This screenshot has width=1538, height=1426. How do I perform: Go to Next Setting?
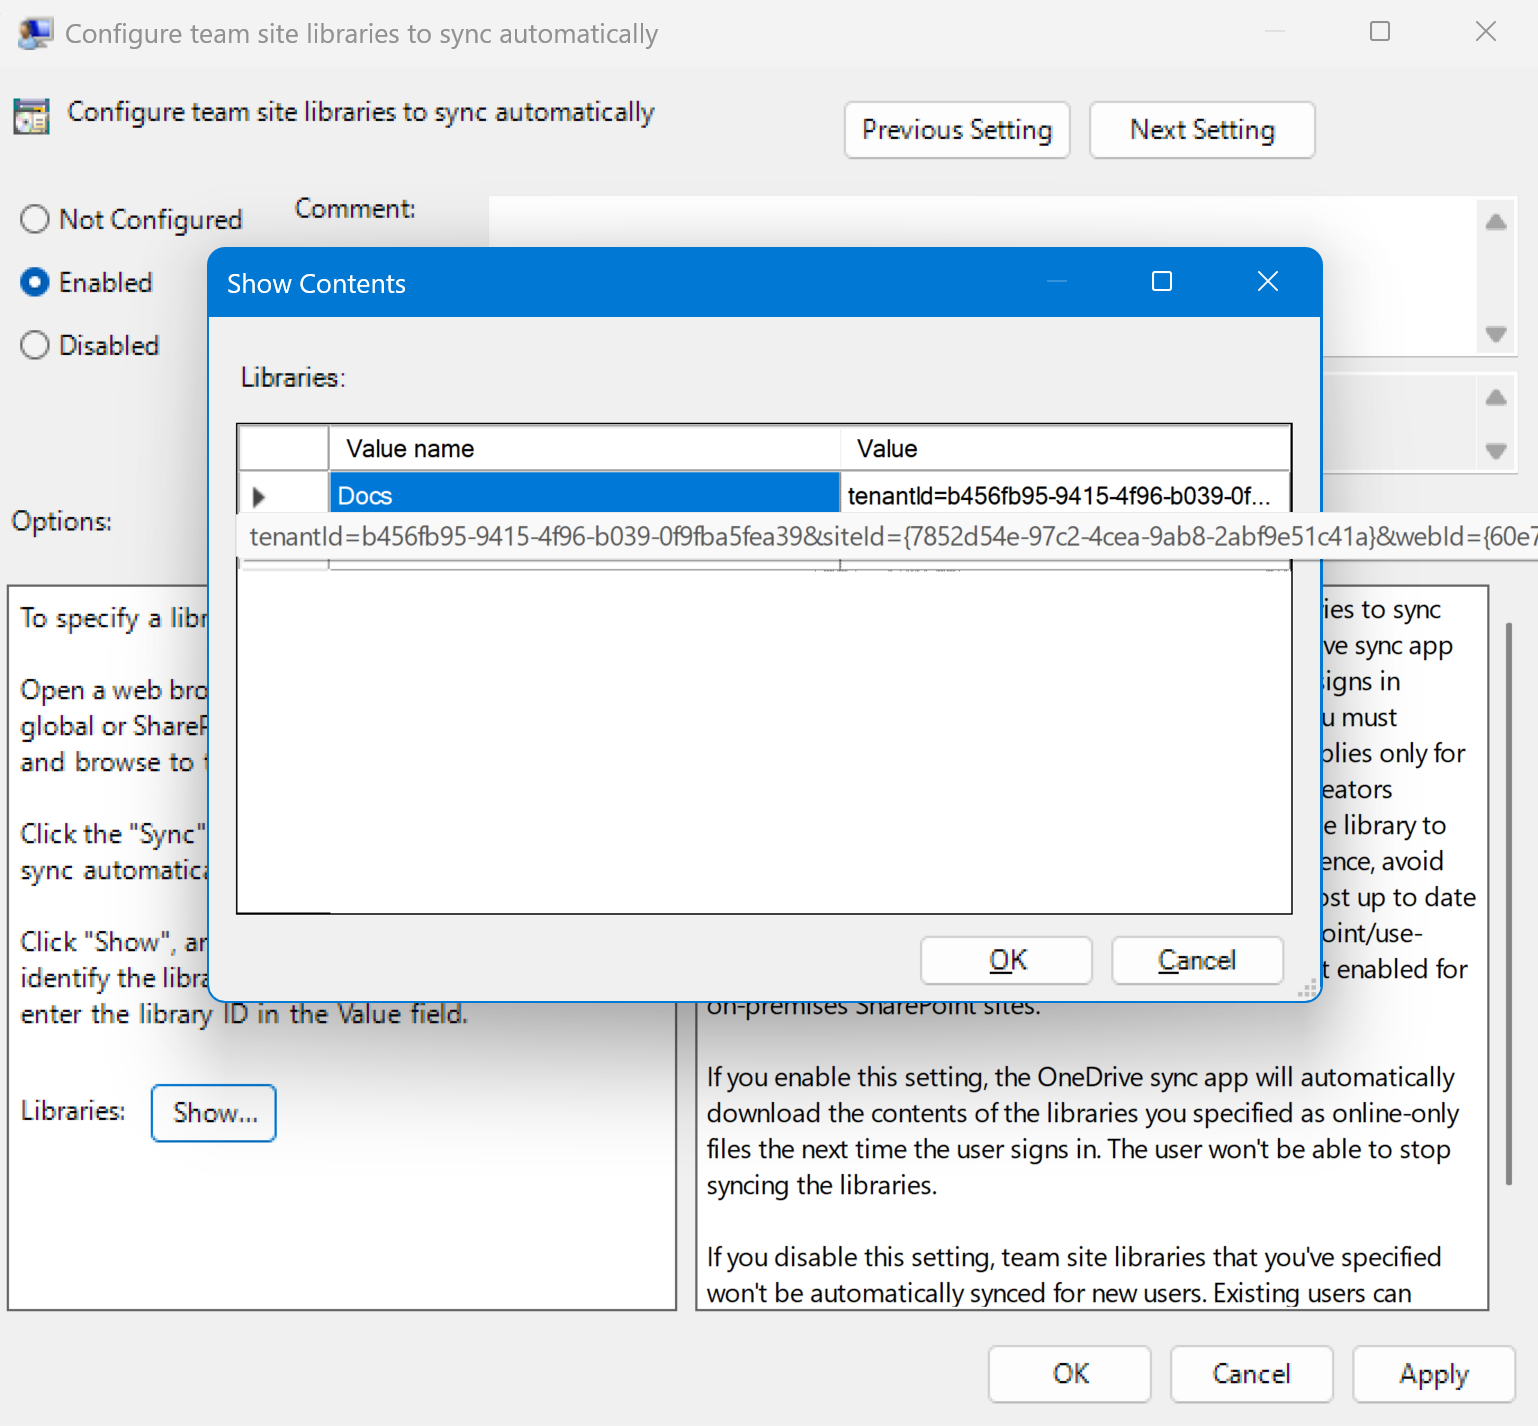pos(1201,130)
